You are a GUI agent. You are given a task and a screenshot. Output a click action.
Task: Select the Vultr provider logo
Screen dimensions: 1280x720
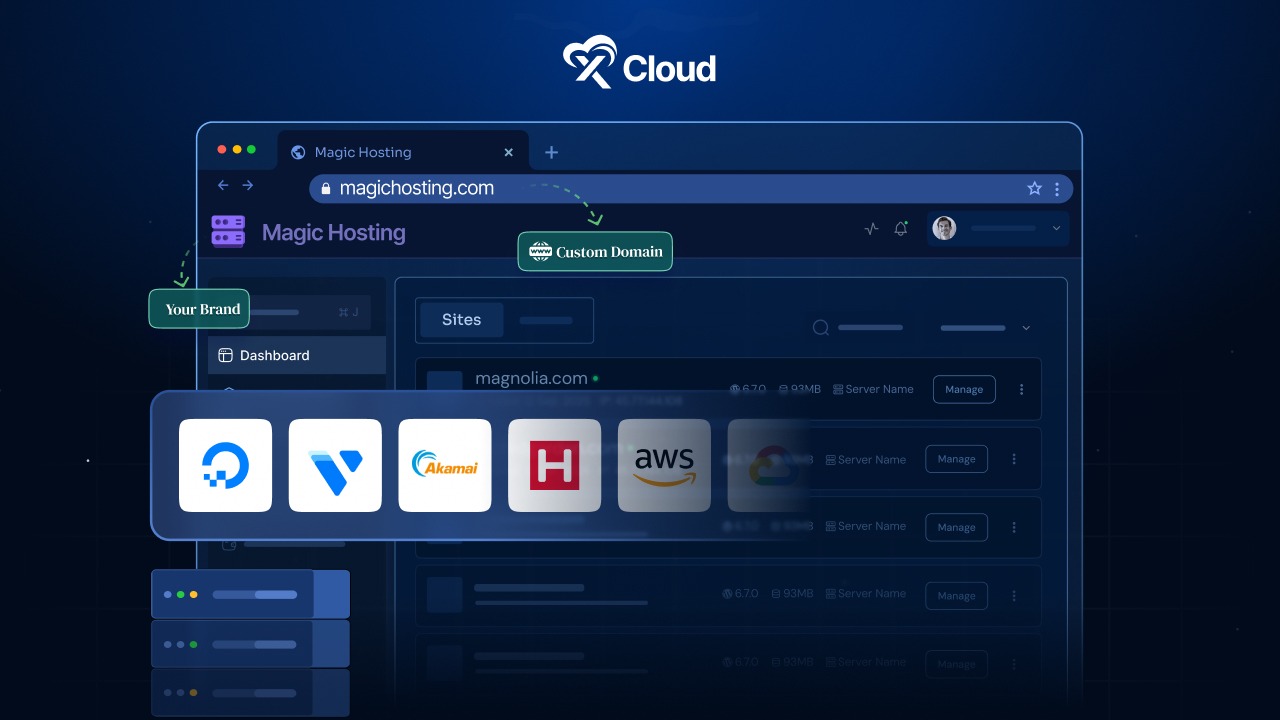coord(335,465)
